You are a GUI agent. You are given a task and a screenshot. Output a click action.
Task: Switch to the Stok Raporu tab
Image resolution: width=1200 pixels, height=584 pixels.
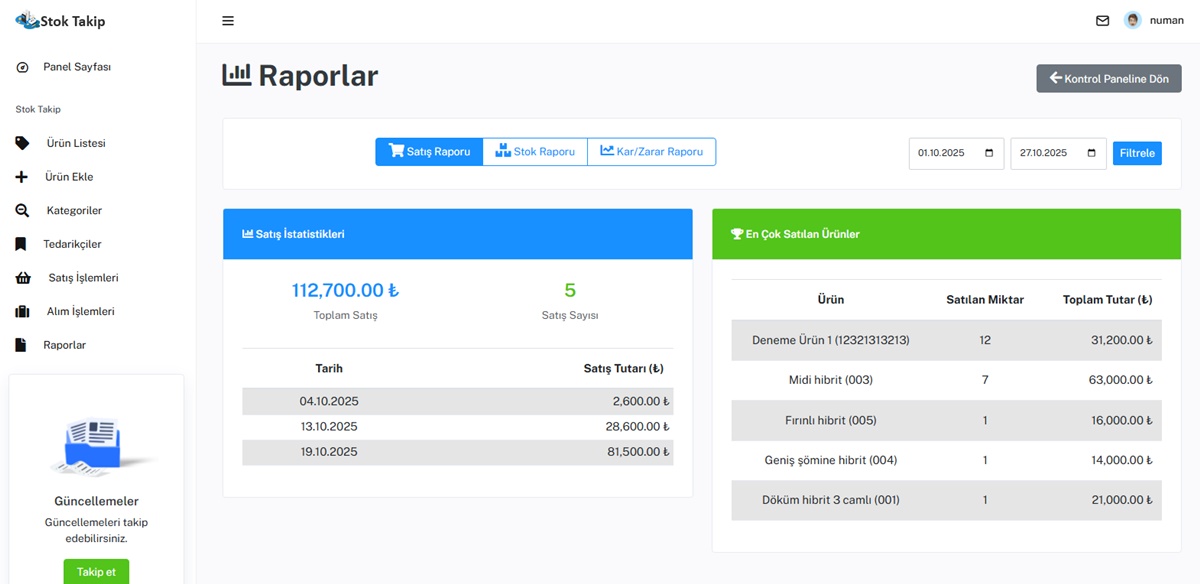click(535, 152)
